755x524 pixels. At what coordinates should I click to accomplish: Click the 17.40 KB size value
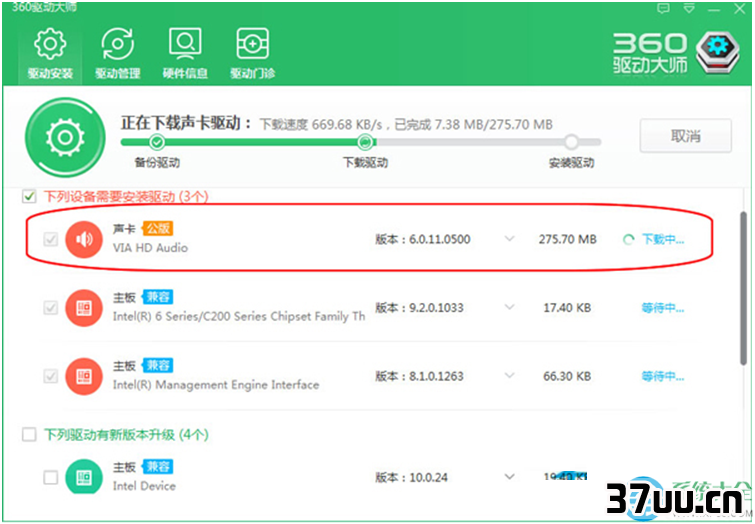[x=567, y=308]
